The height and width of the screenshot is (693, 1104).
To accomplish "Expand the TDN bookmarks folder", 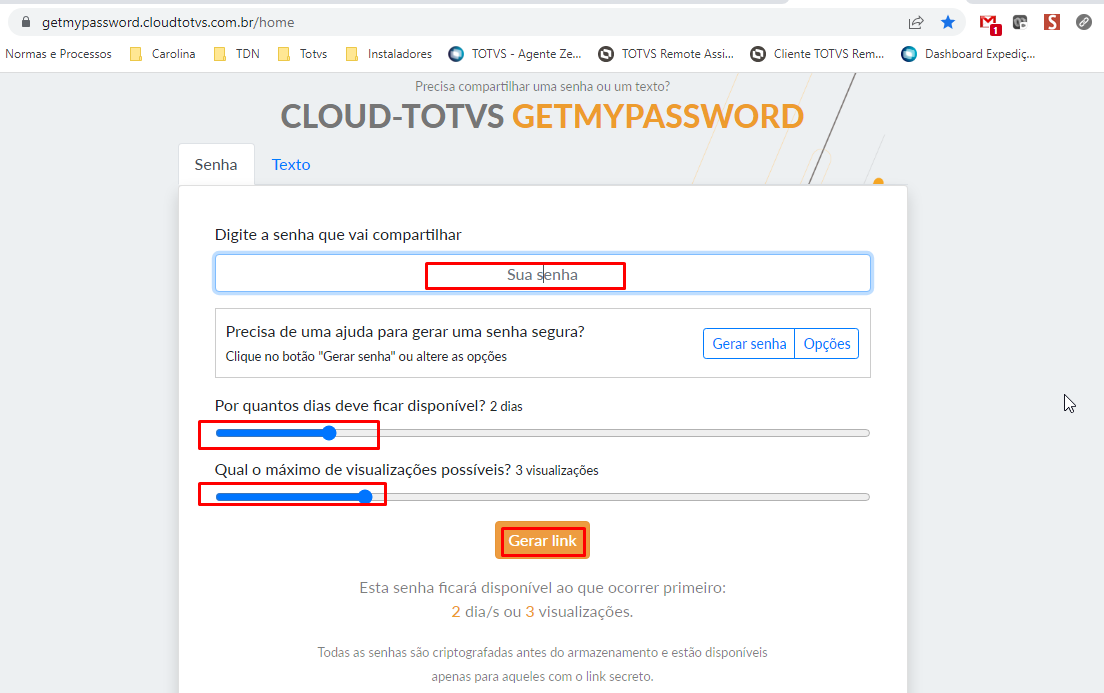I will click(x=237, y=54).
